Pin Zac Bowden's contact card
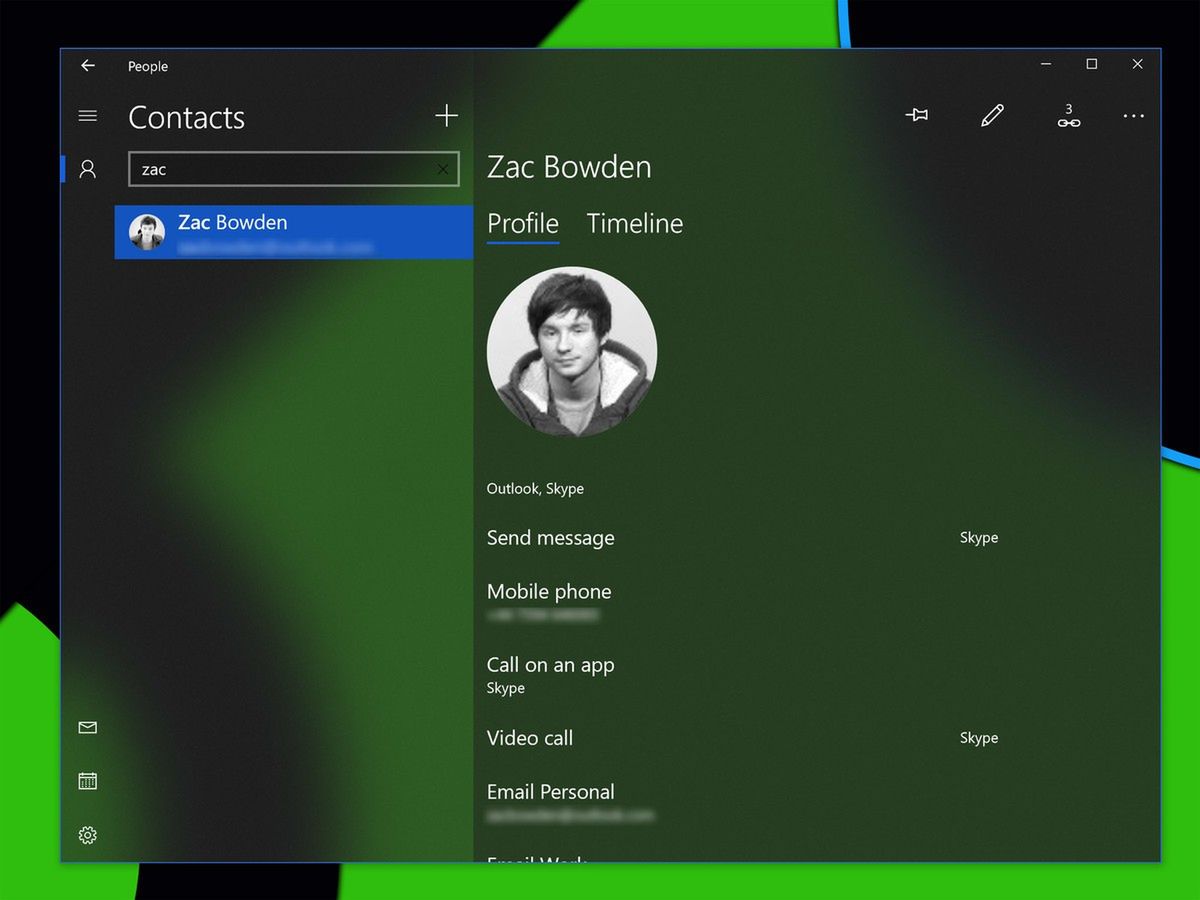 (917, 116)
